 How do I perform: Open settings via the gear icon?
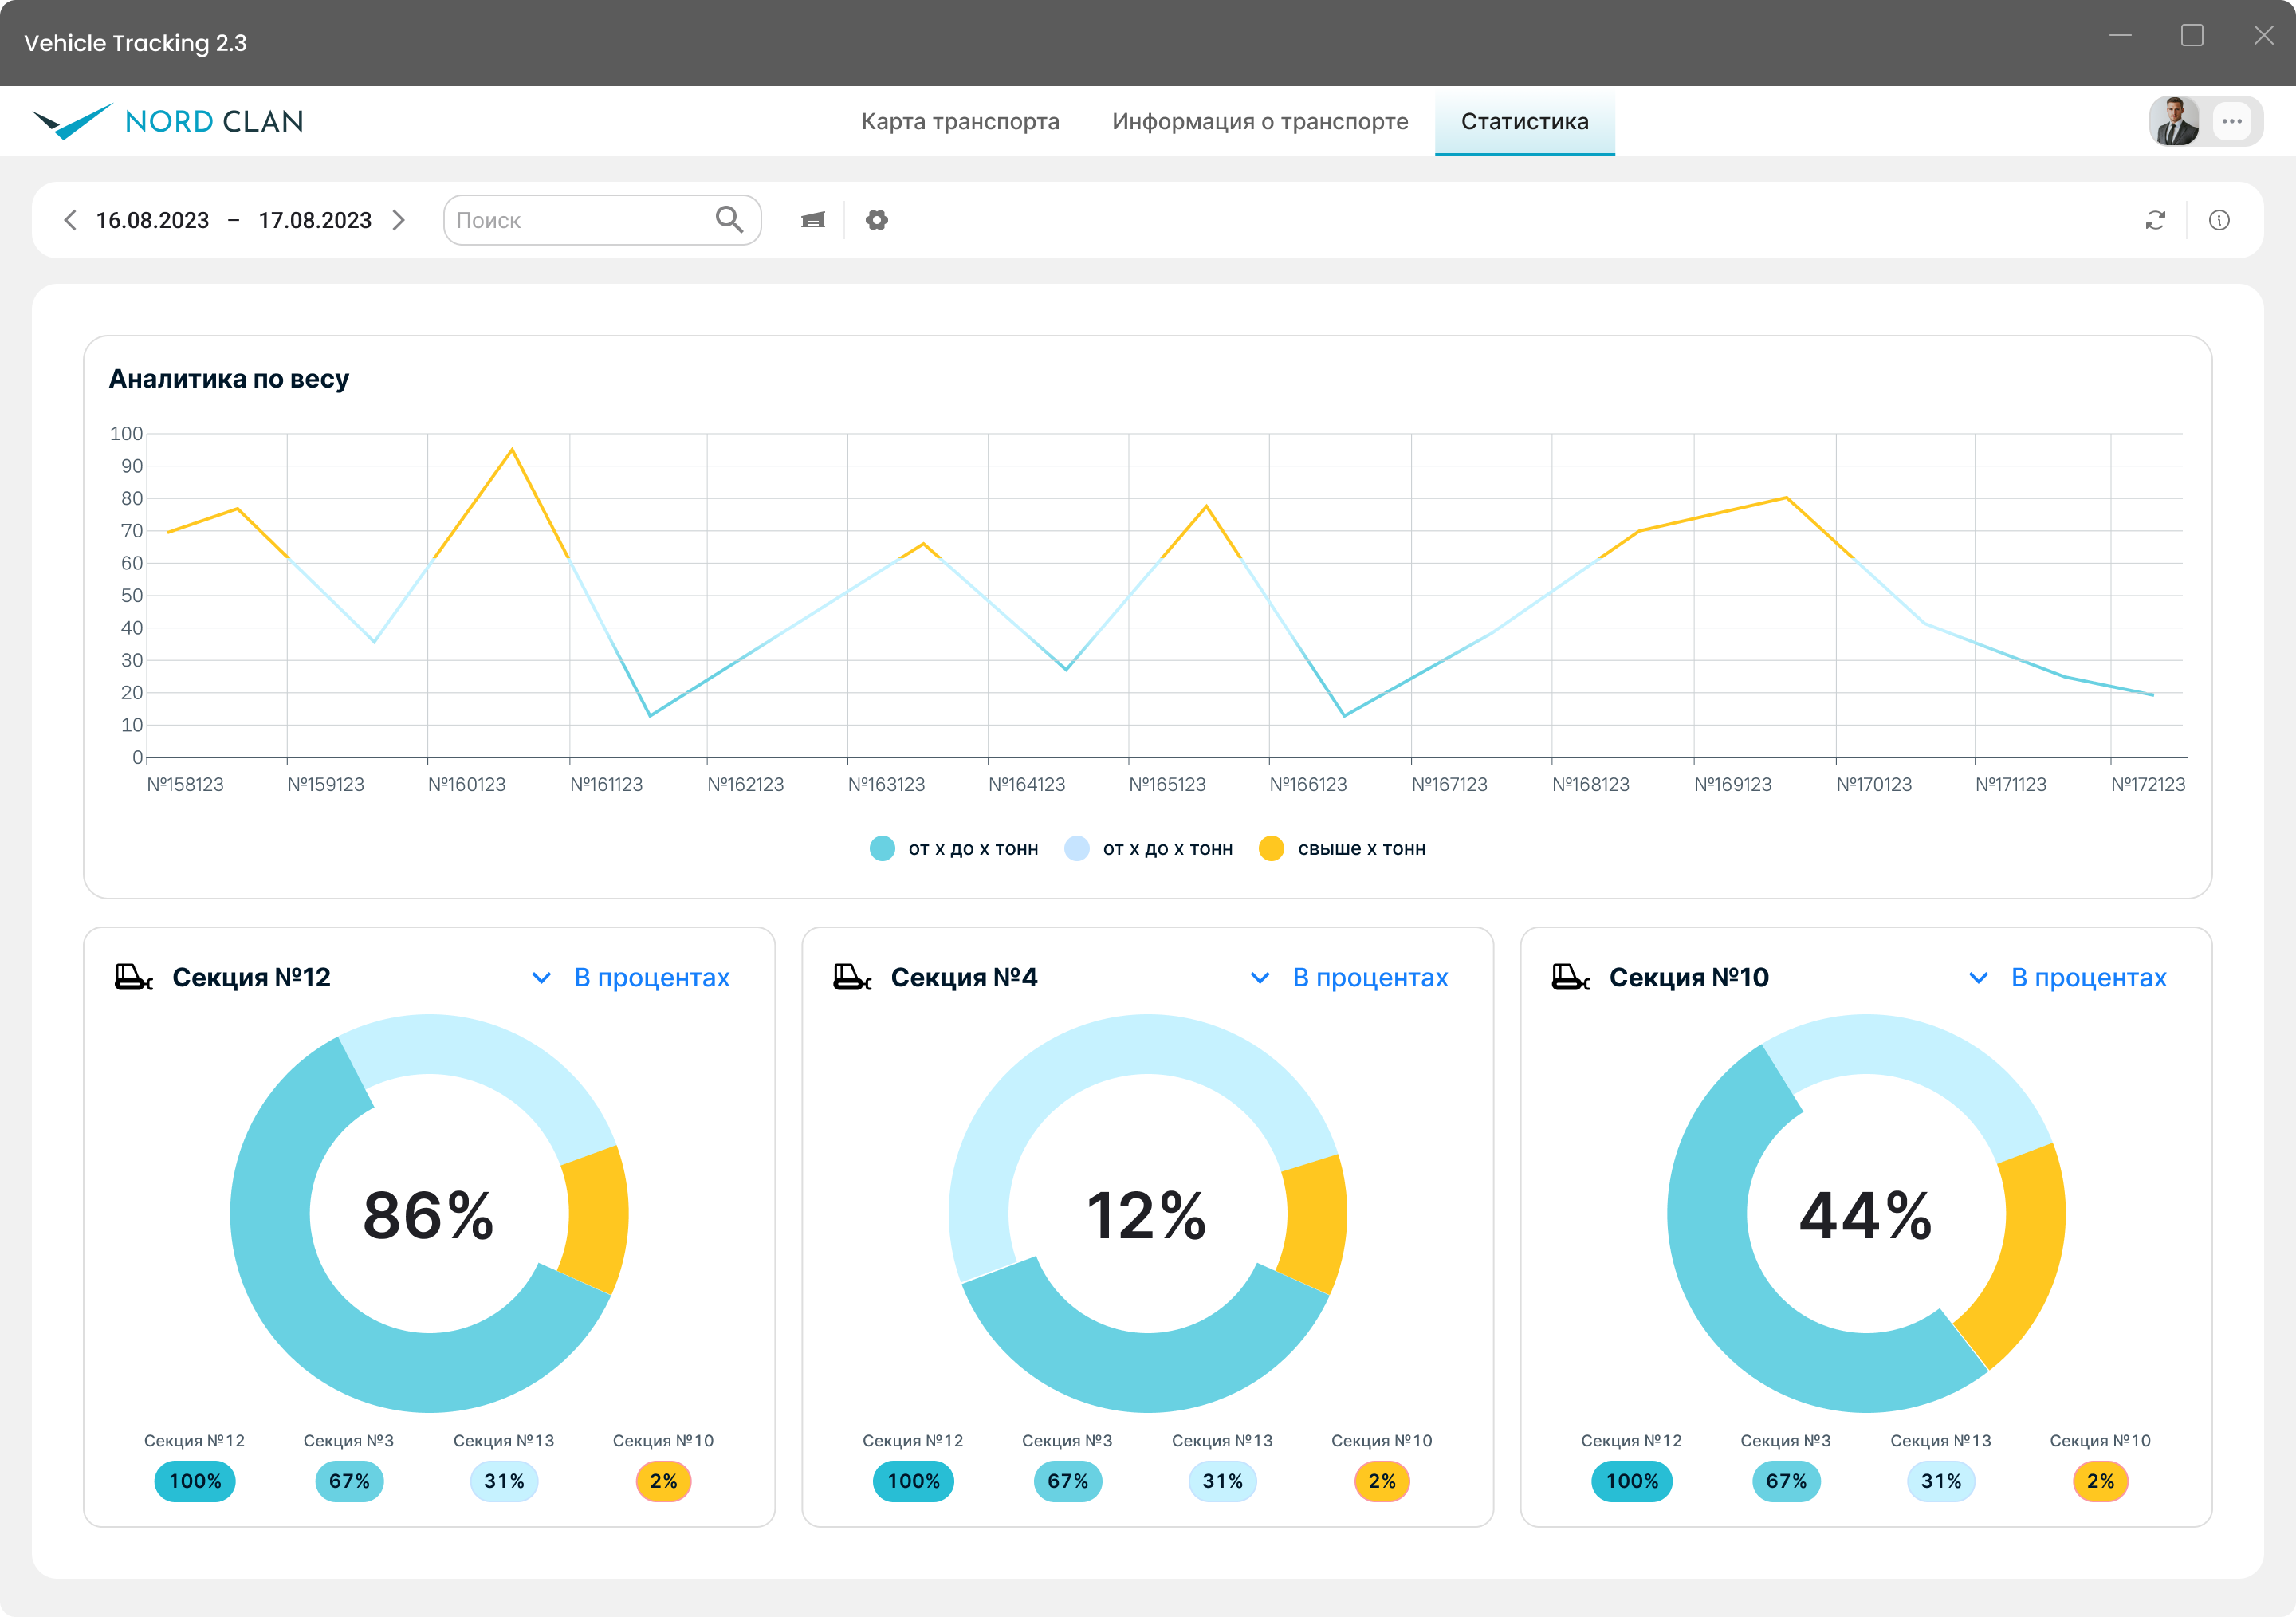tap(877, 220)
